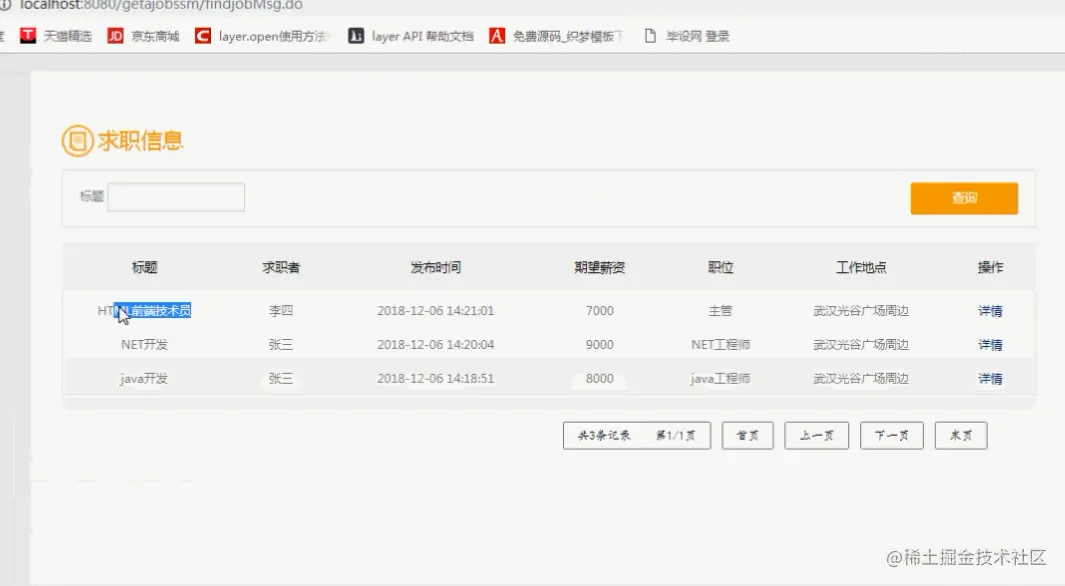Open the 免费源码_织梦模板 bookmark icon

tap(497, 36)
